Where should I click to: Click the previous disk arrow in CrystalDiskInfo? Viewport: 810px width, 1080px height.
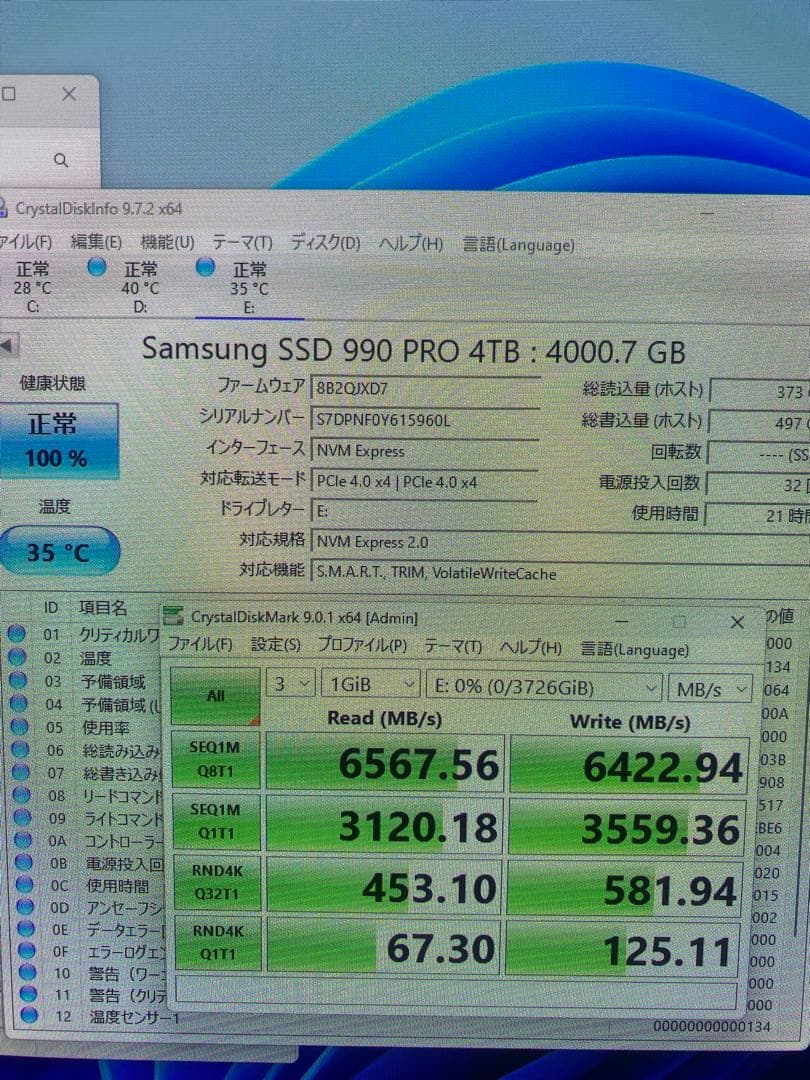8,344
